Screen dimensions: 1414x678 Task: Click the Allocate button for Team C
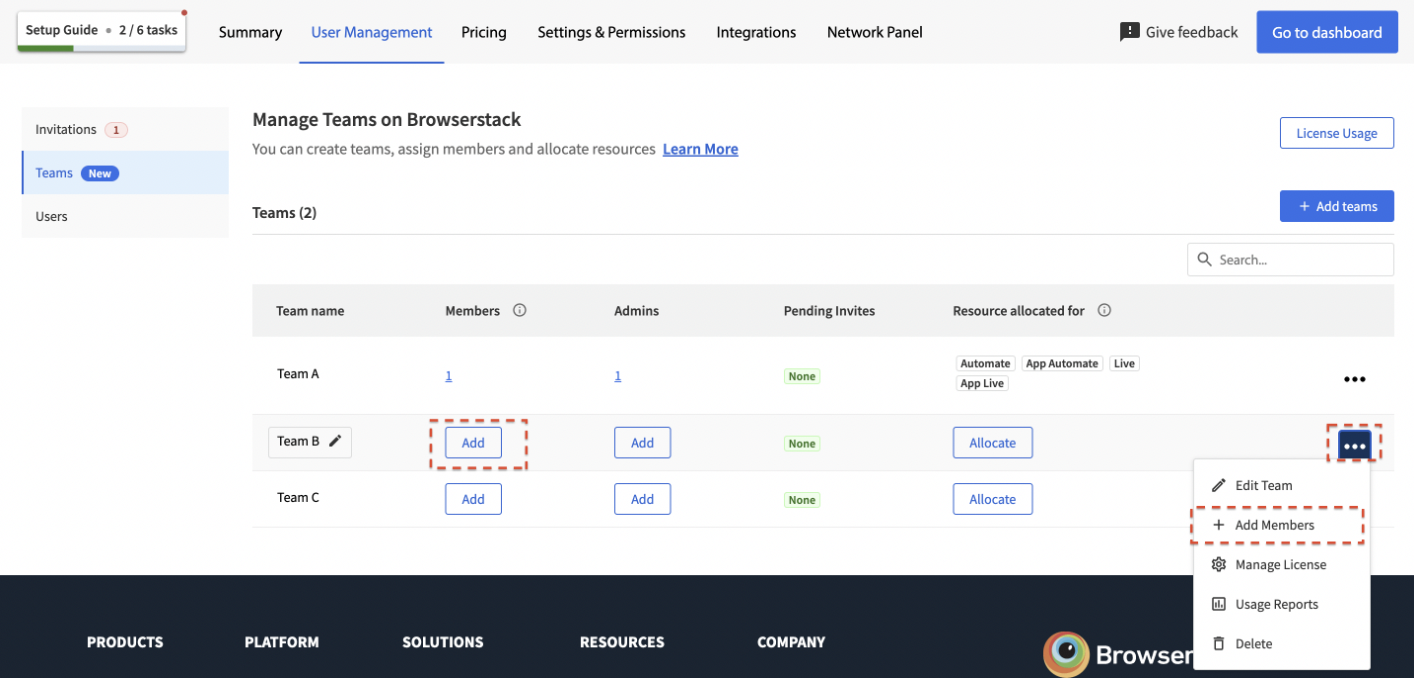[x=992, y=499]
